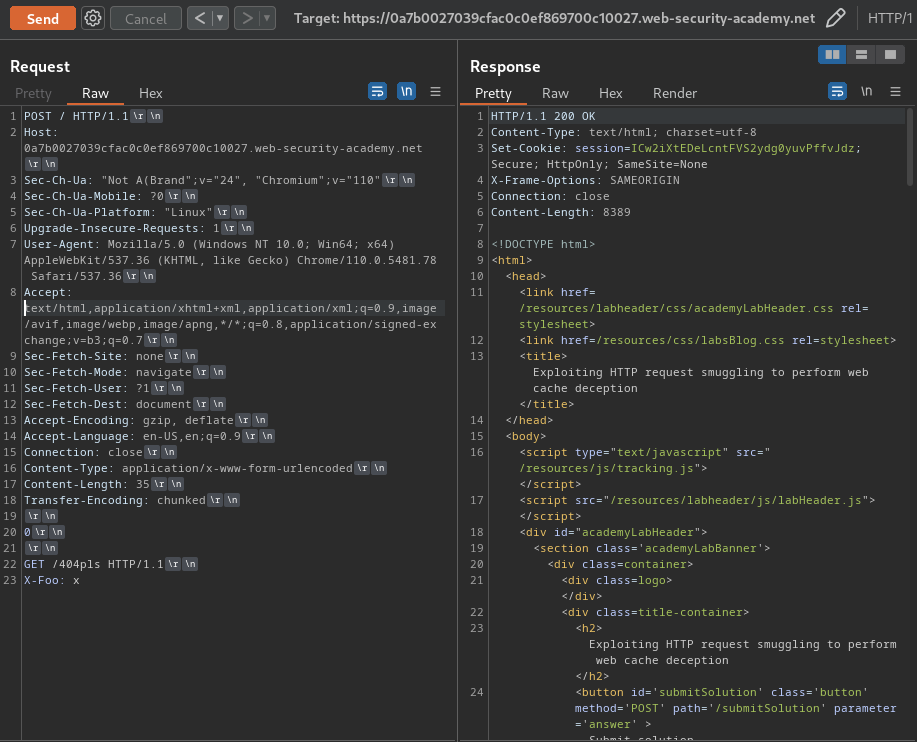The width and height of the screenshot is (917, 742).
Task: Click 'Sec-Fetch-Mode: navigate' header
Action: coord(108,372)
